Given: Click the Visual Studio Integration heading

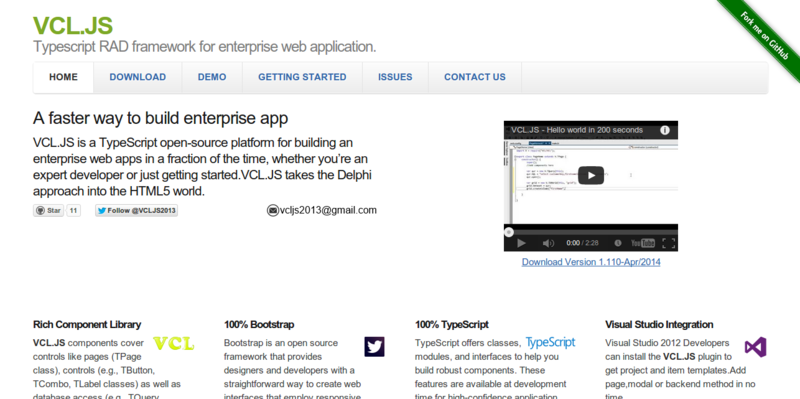Looking at the screenshot, I should (x=659, y=325).
